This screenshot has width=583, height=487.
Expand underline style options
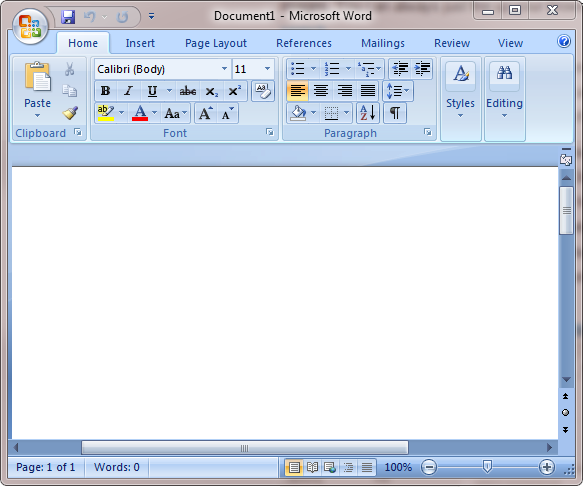169,91
